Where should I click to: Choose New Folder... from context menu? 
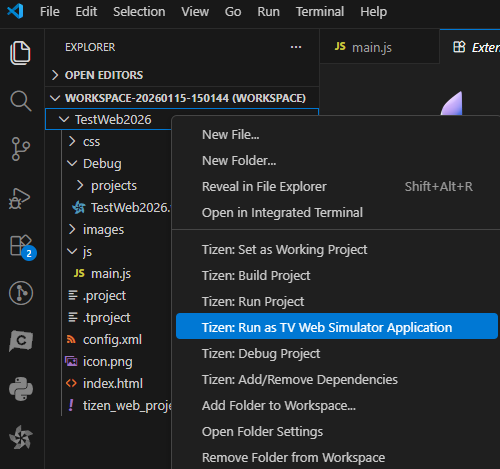coord(337,161)
